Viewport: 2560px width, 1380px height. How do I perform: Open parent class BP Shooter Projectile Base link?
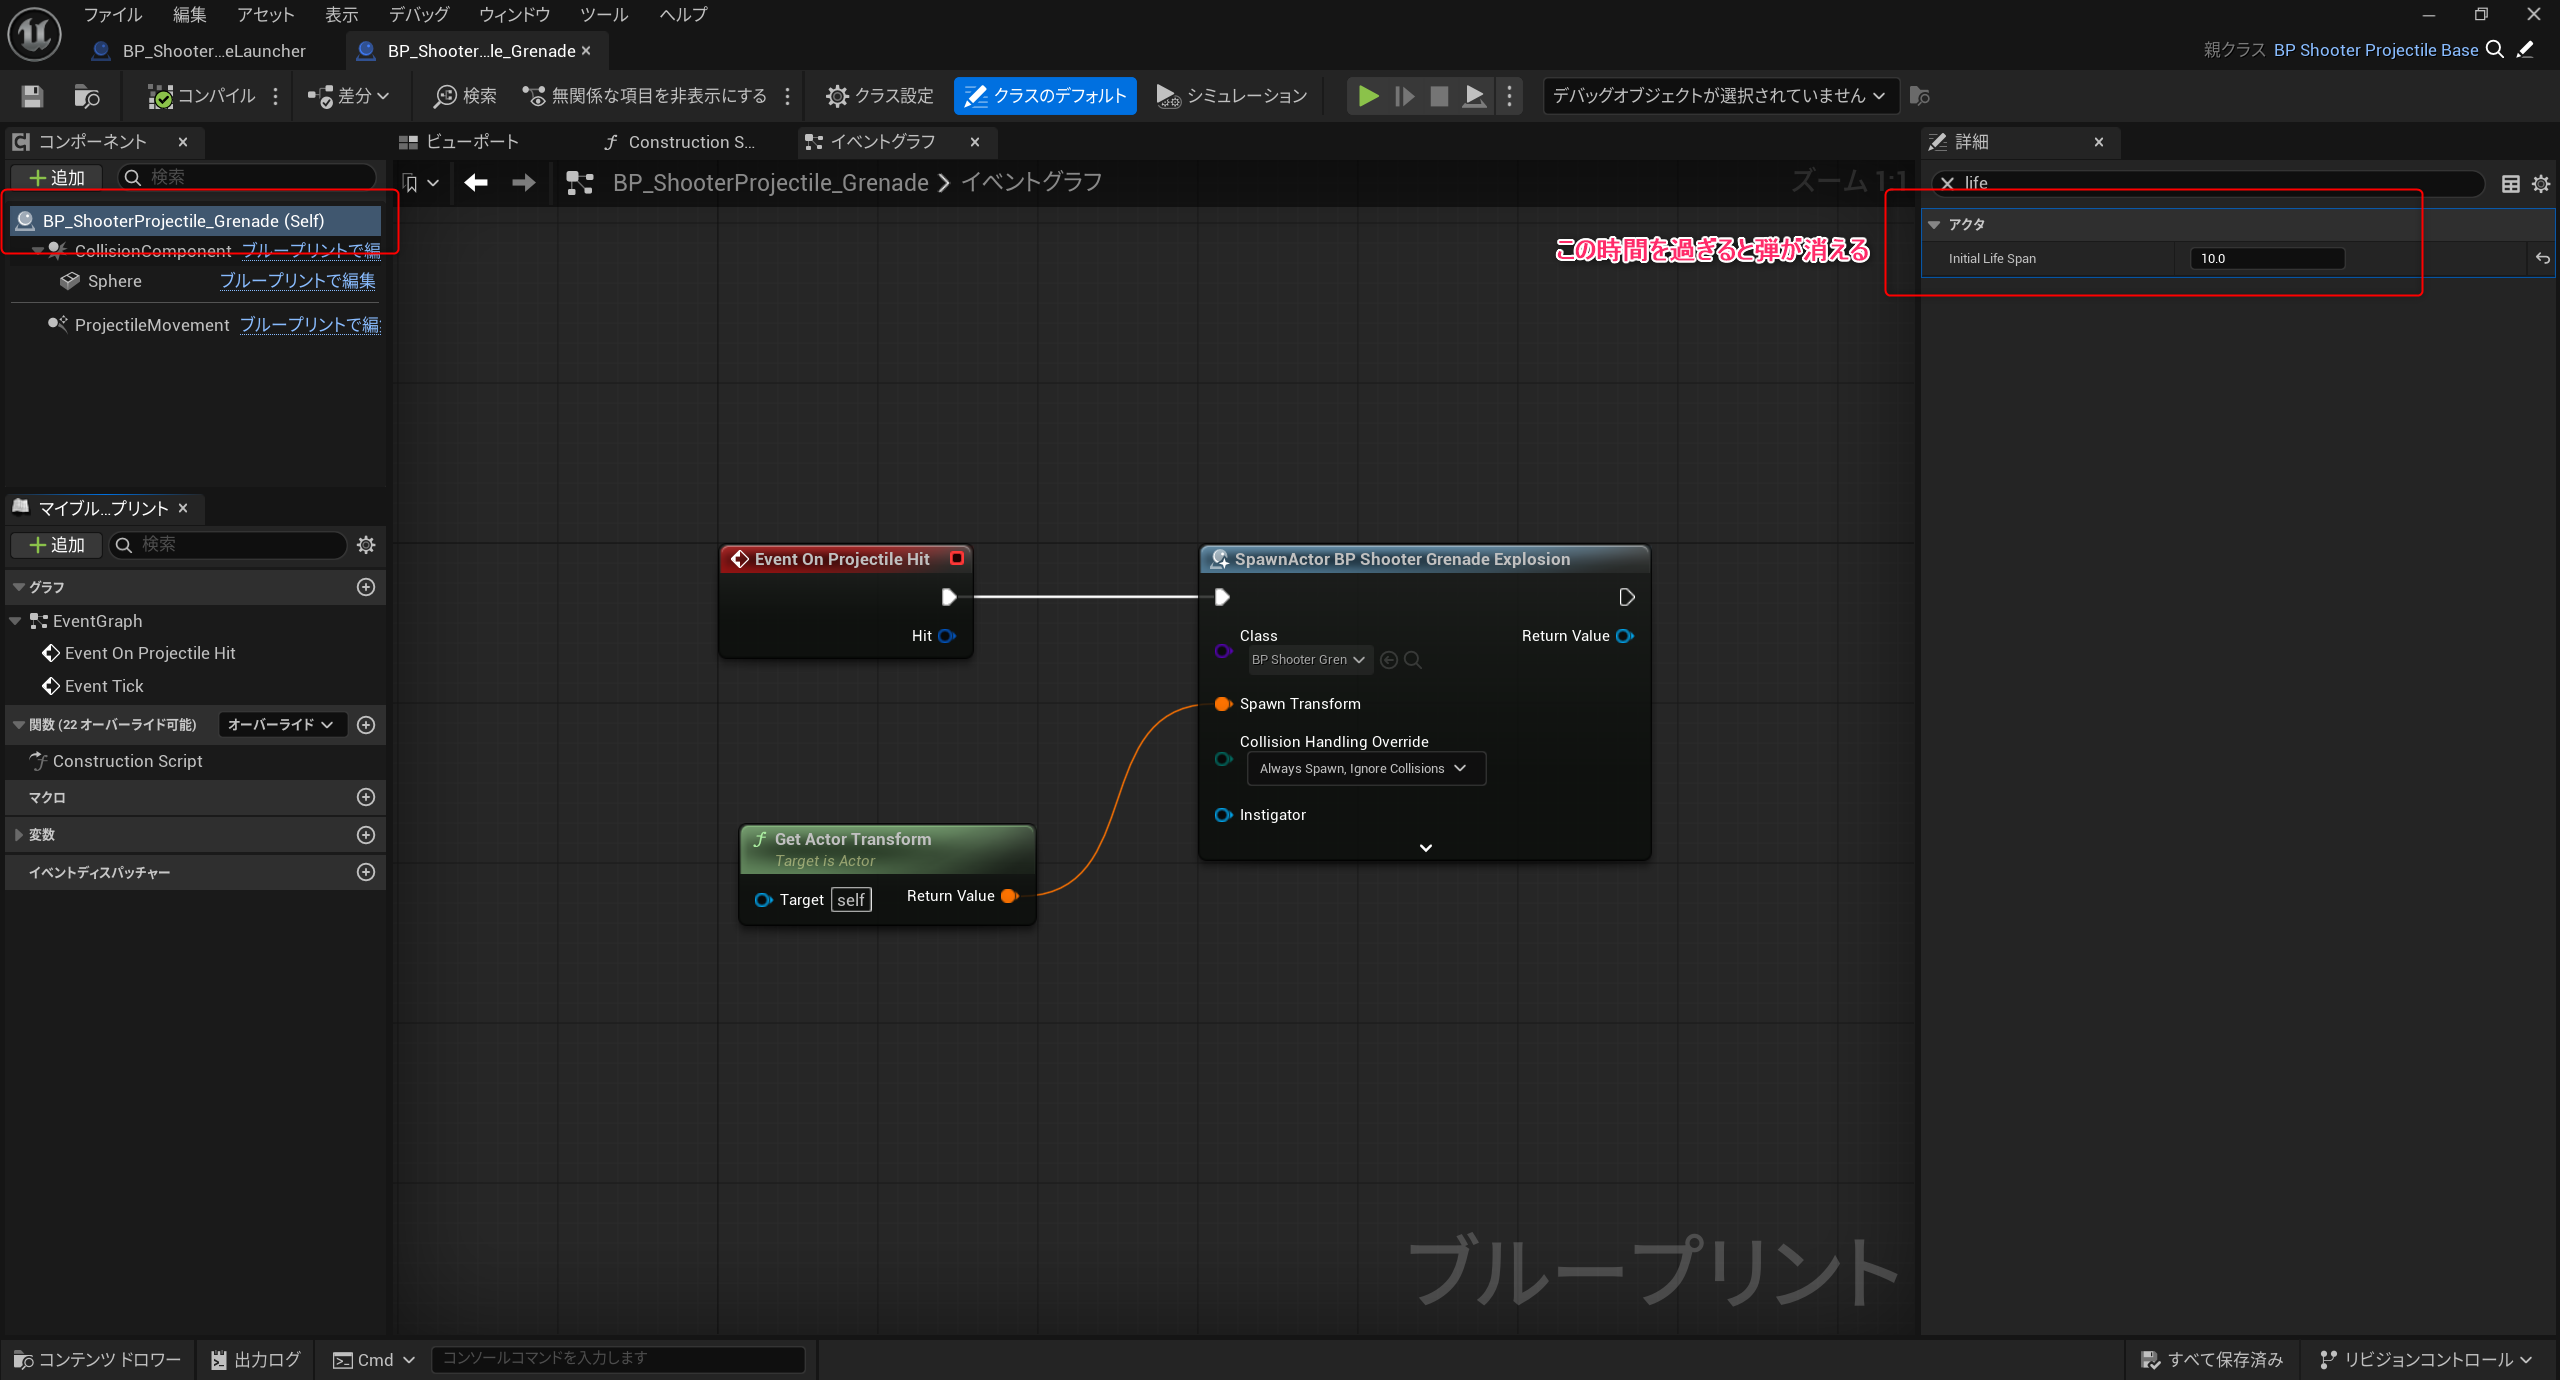click(2375, 50)
